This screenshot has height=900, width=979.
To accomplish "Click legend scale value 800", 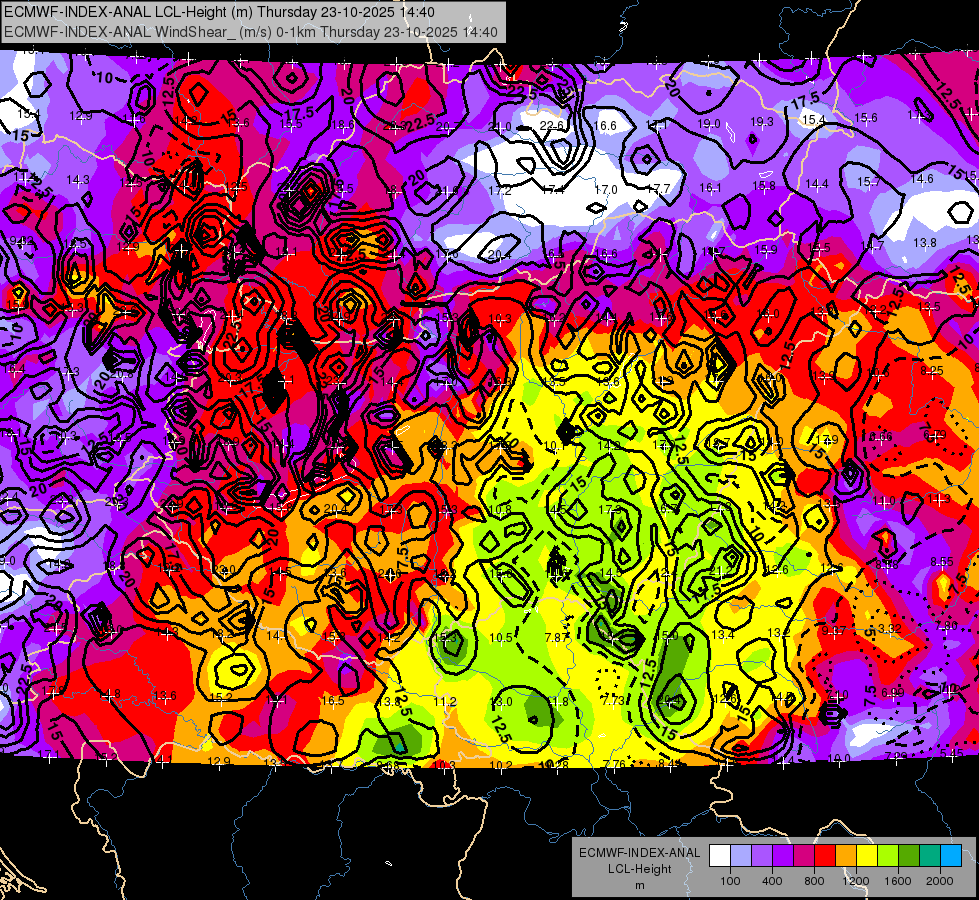I will (814, 881).
